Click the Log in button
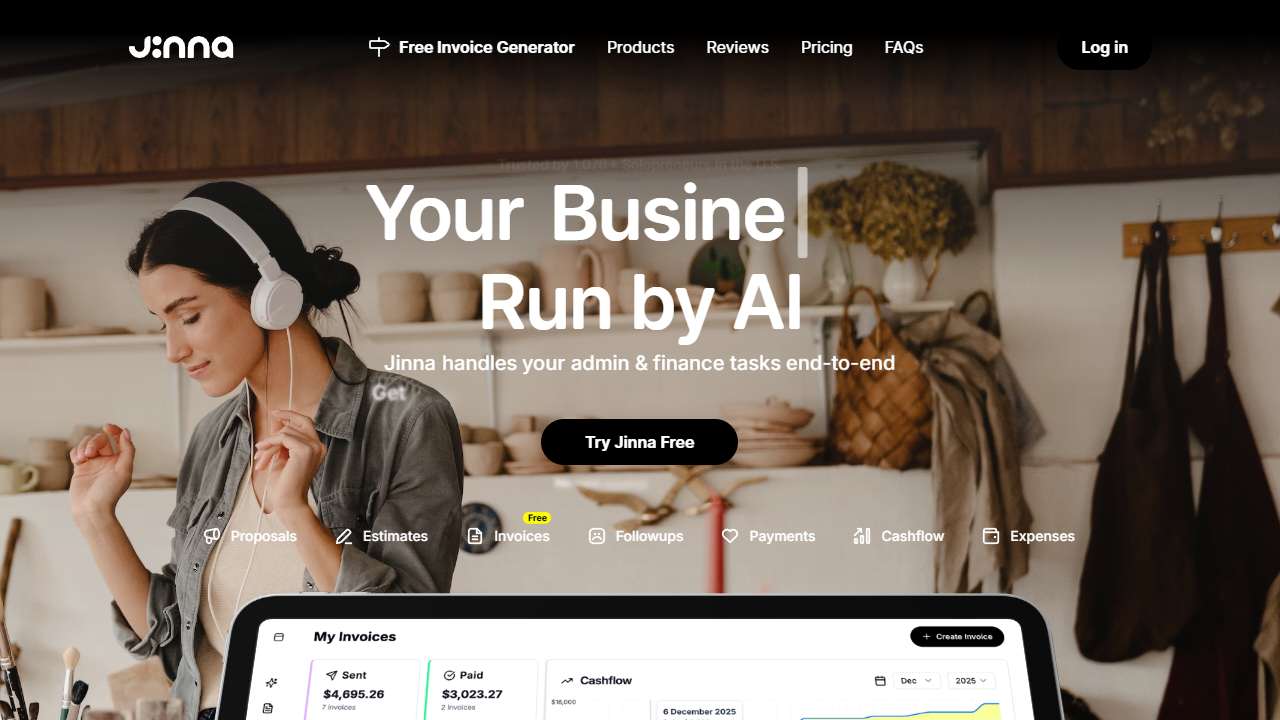The width and height of the screenshot is (1280, 720). (1104, 47)
